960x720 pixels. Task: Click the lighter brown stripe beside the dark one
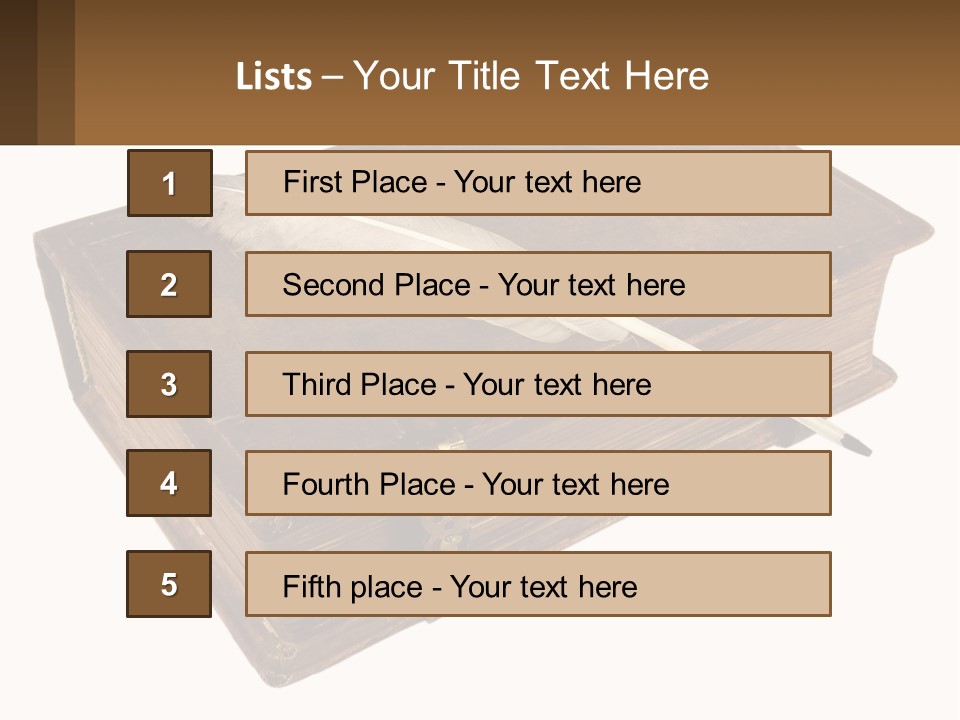coord(56,72)
